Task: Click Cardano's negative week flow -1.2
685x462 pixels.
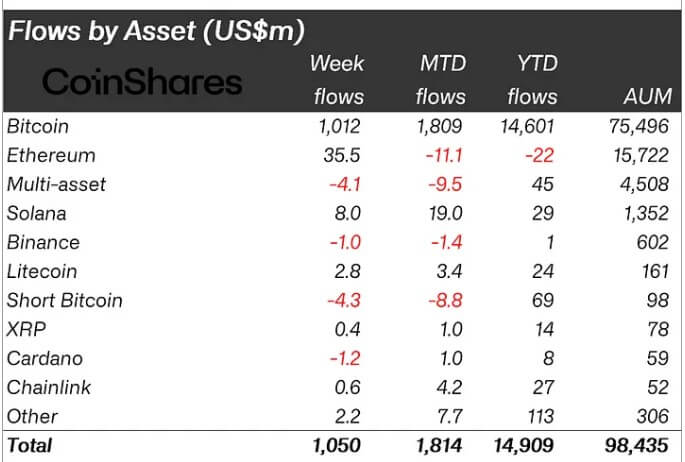Action: coord(345,359)
